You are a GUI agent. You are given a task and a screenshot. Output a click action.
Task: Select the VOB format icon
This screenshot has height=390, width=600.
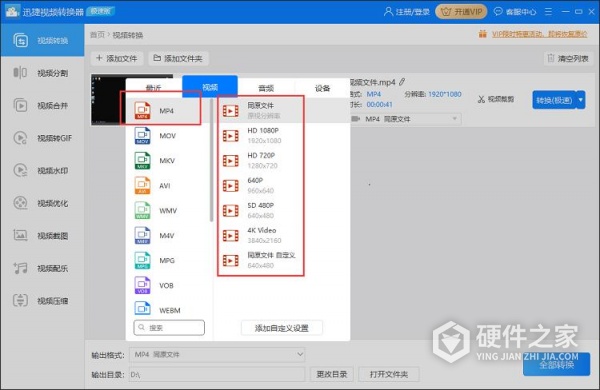click(x=142, y=285)
